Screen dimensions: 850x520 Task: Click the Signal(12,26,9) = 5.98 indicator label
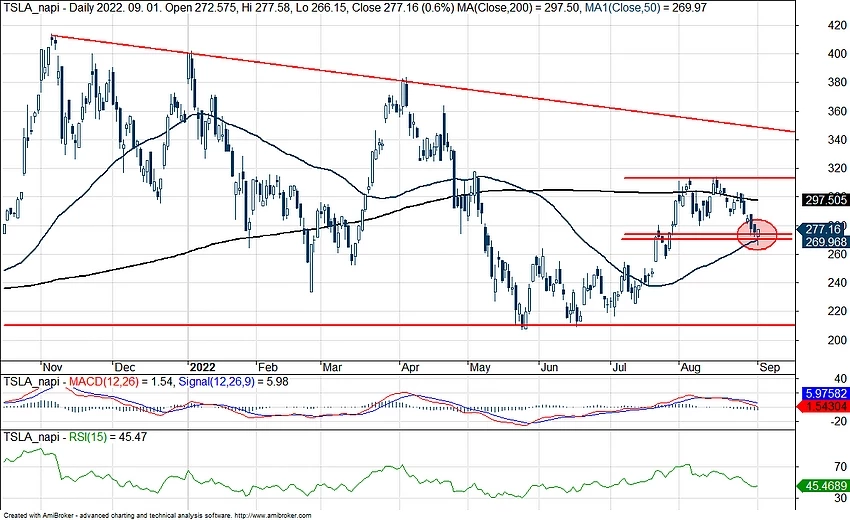click(x=233, y=382)
